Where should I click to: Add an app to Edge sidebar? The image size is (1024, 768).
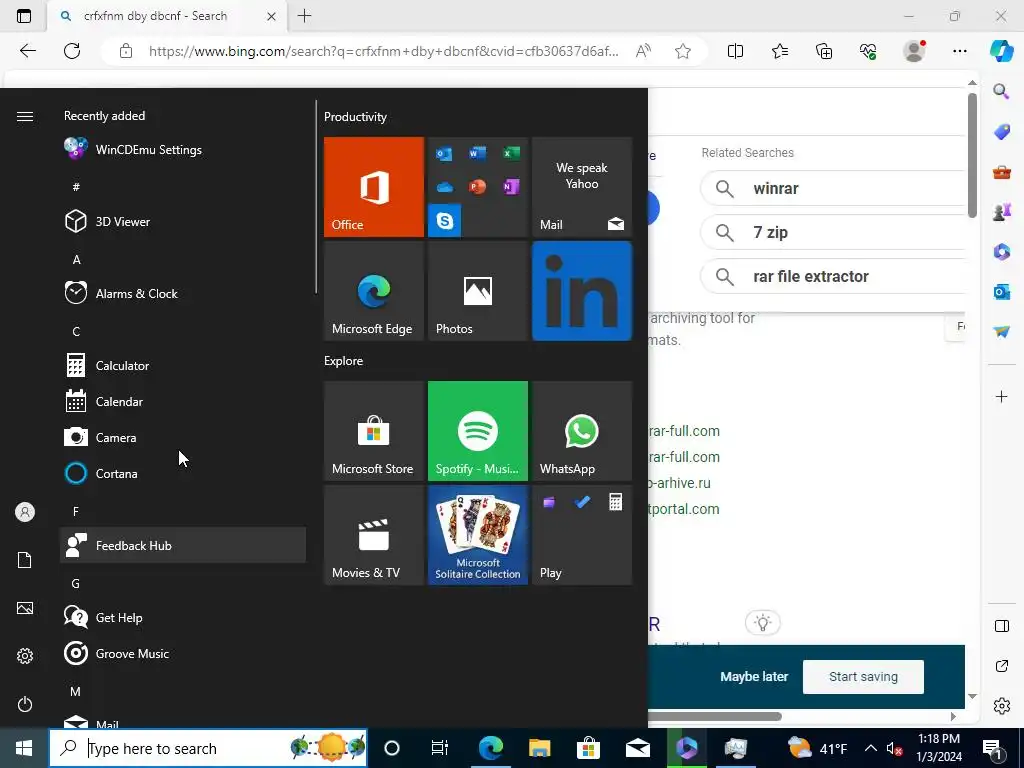[x=1001, y=396]
